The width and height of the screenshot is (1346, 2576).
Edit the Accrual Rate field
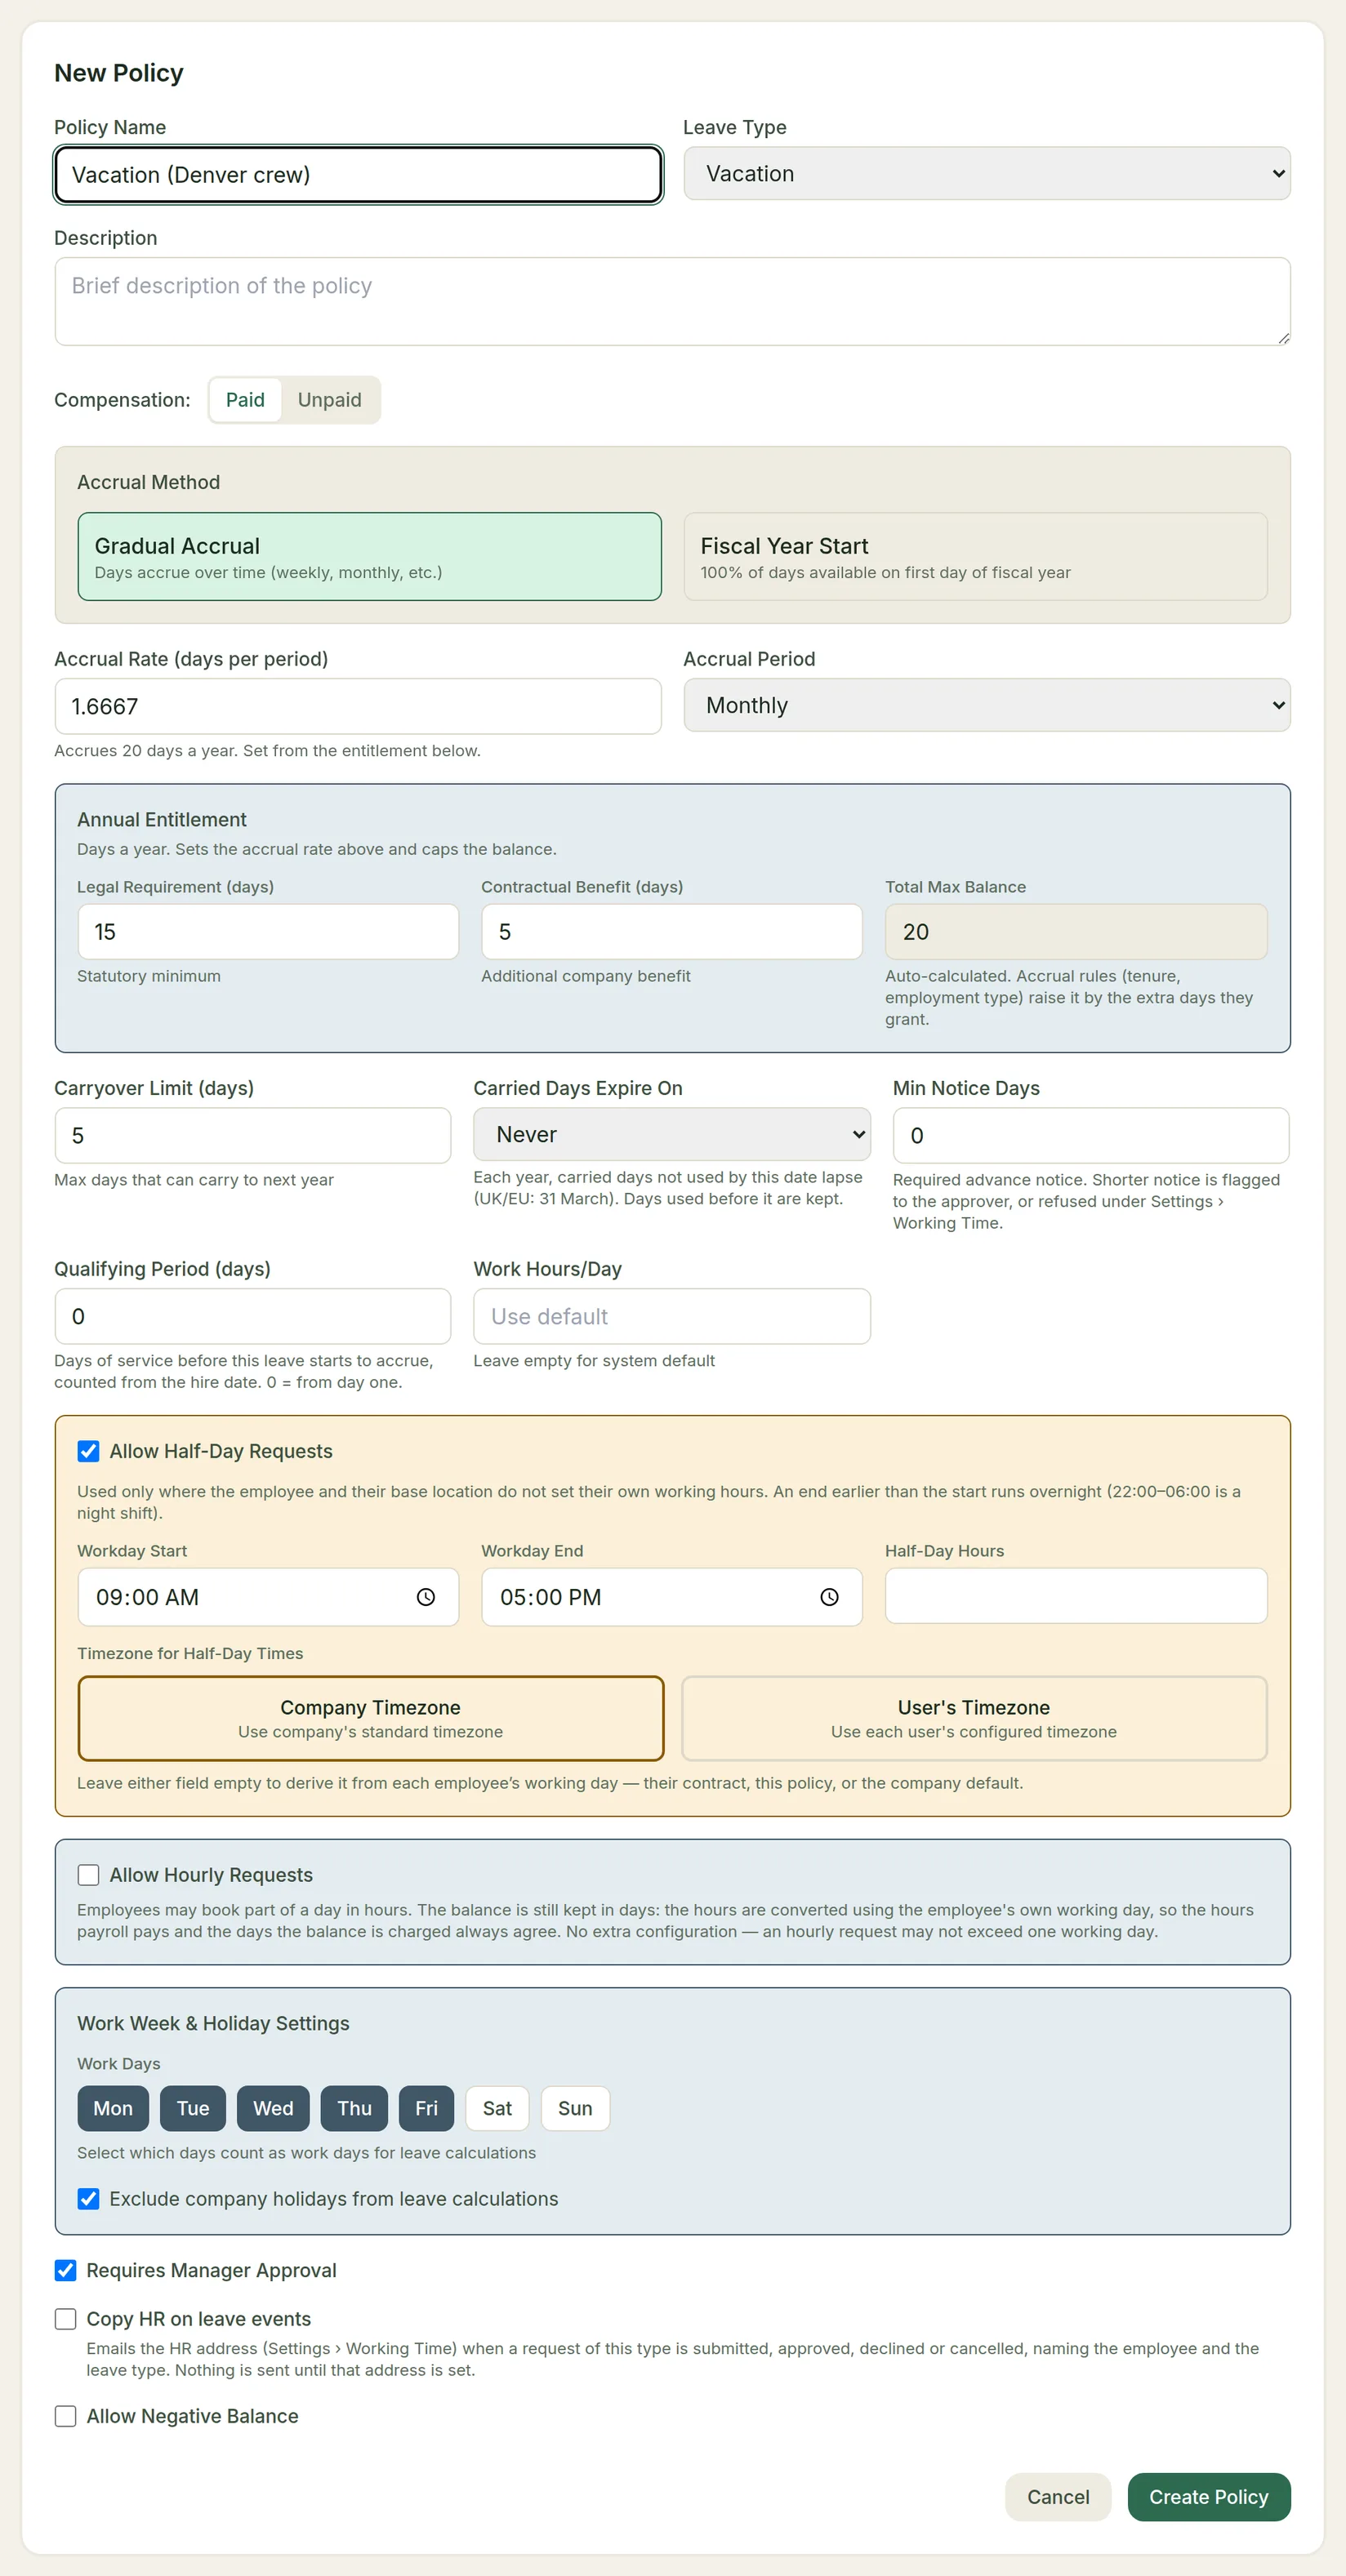click(x=358, y=707)
